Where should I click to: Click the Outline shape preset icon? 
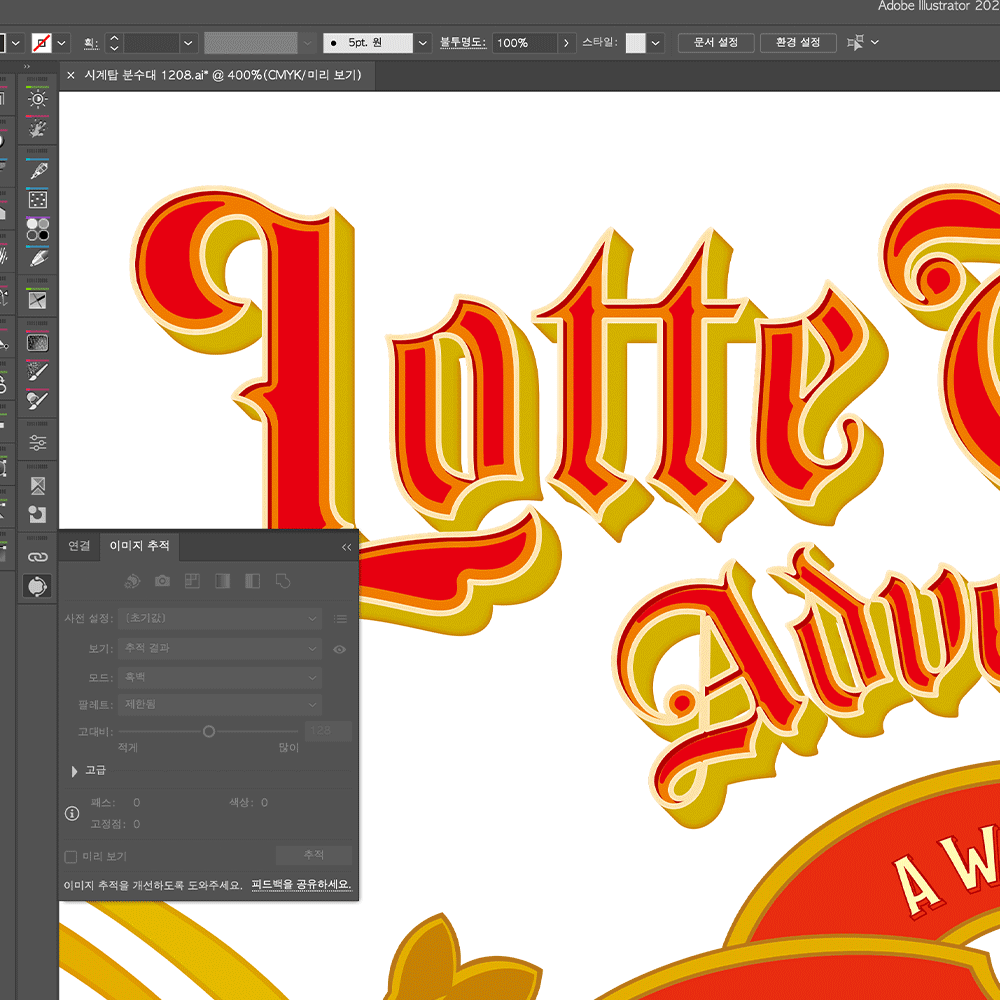[283, 581]
